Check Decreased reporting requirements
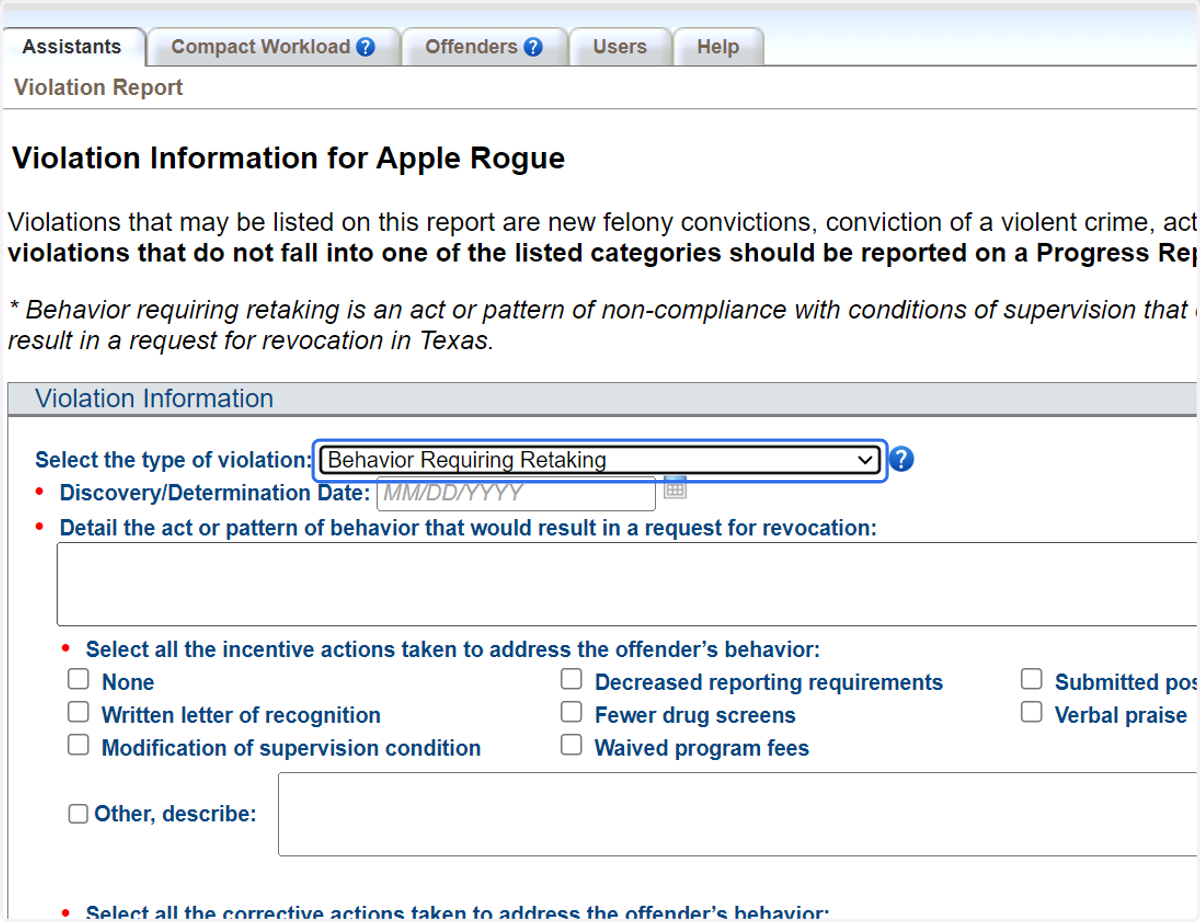 pos(571,680)
